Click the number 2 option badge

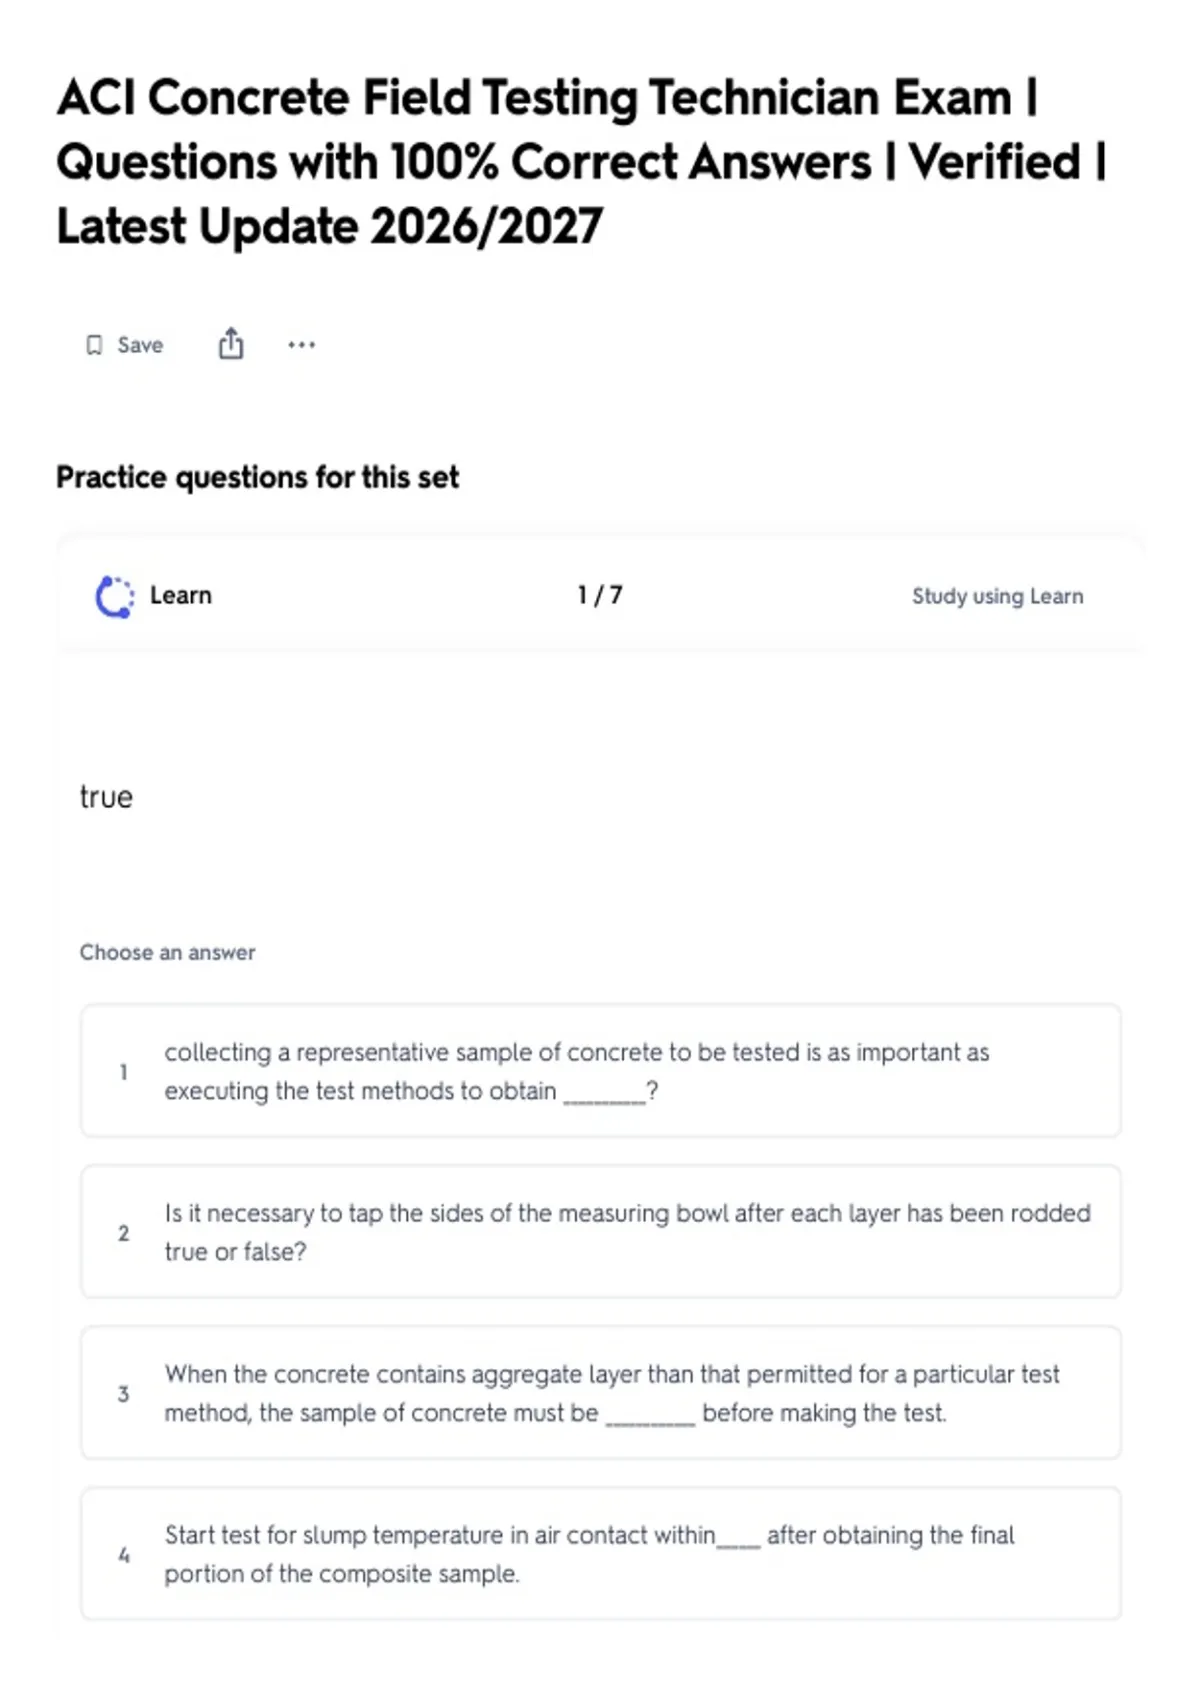click(x=124, y=1233)
